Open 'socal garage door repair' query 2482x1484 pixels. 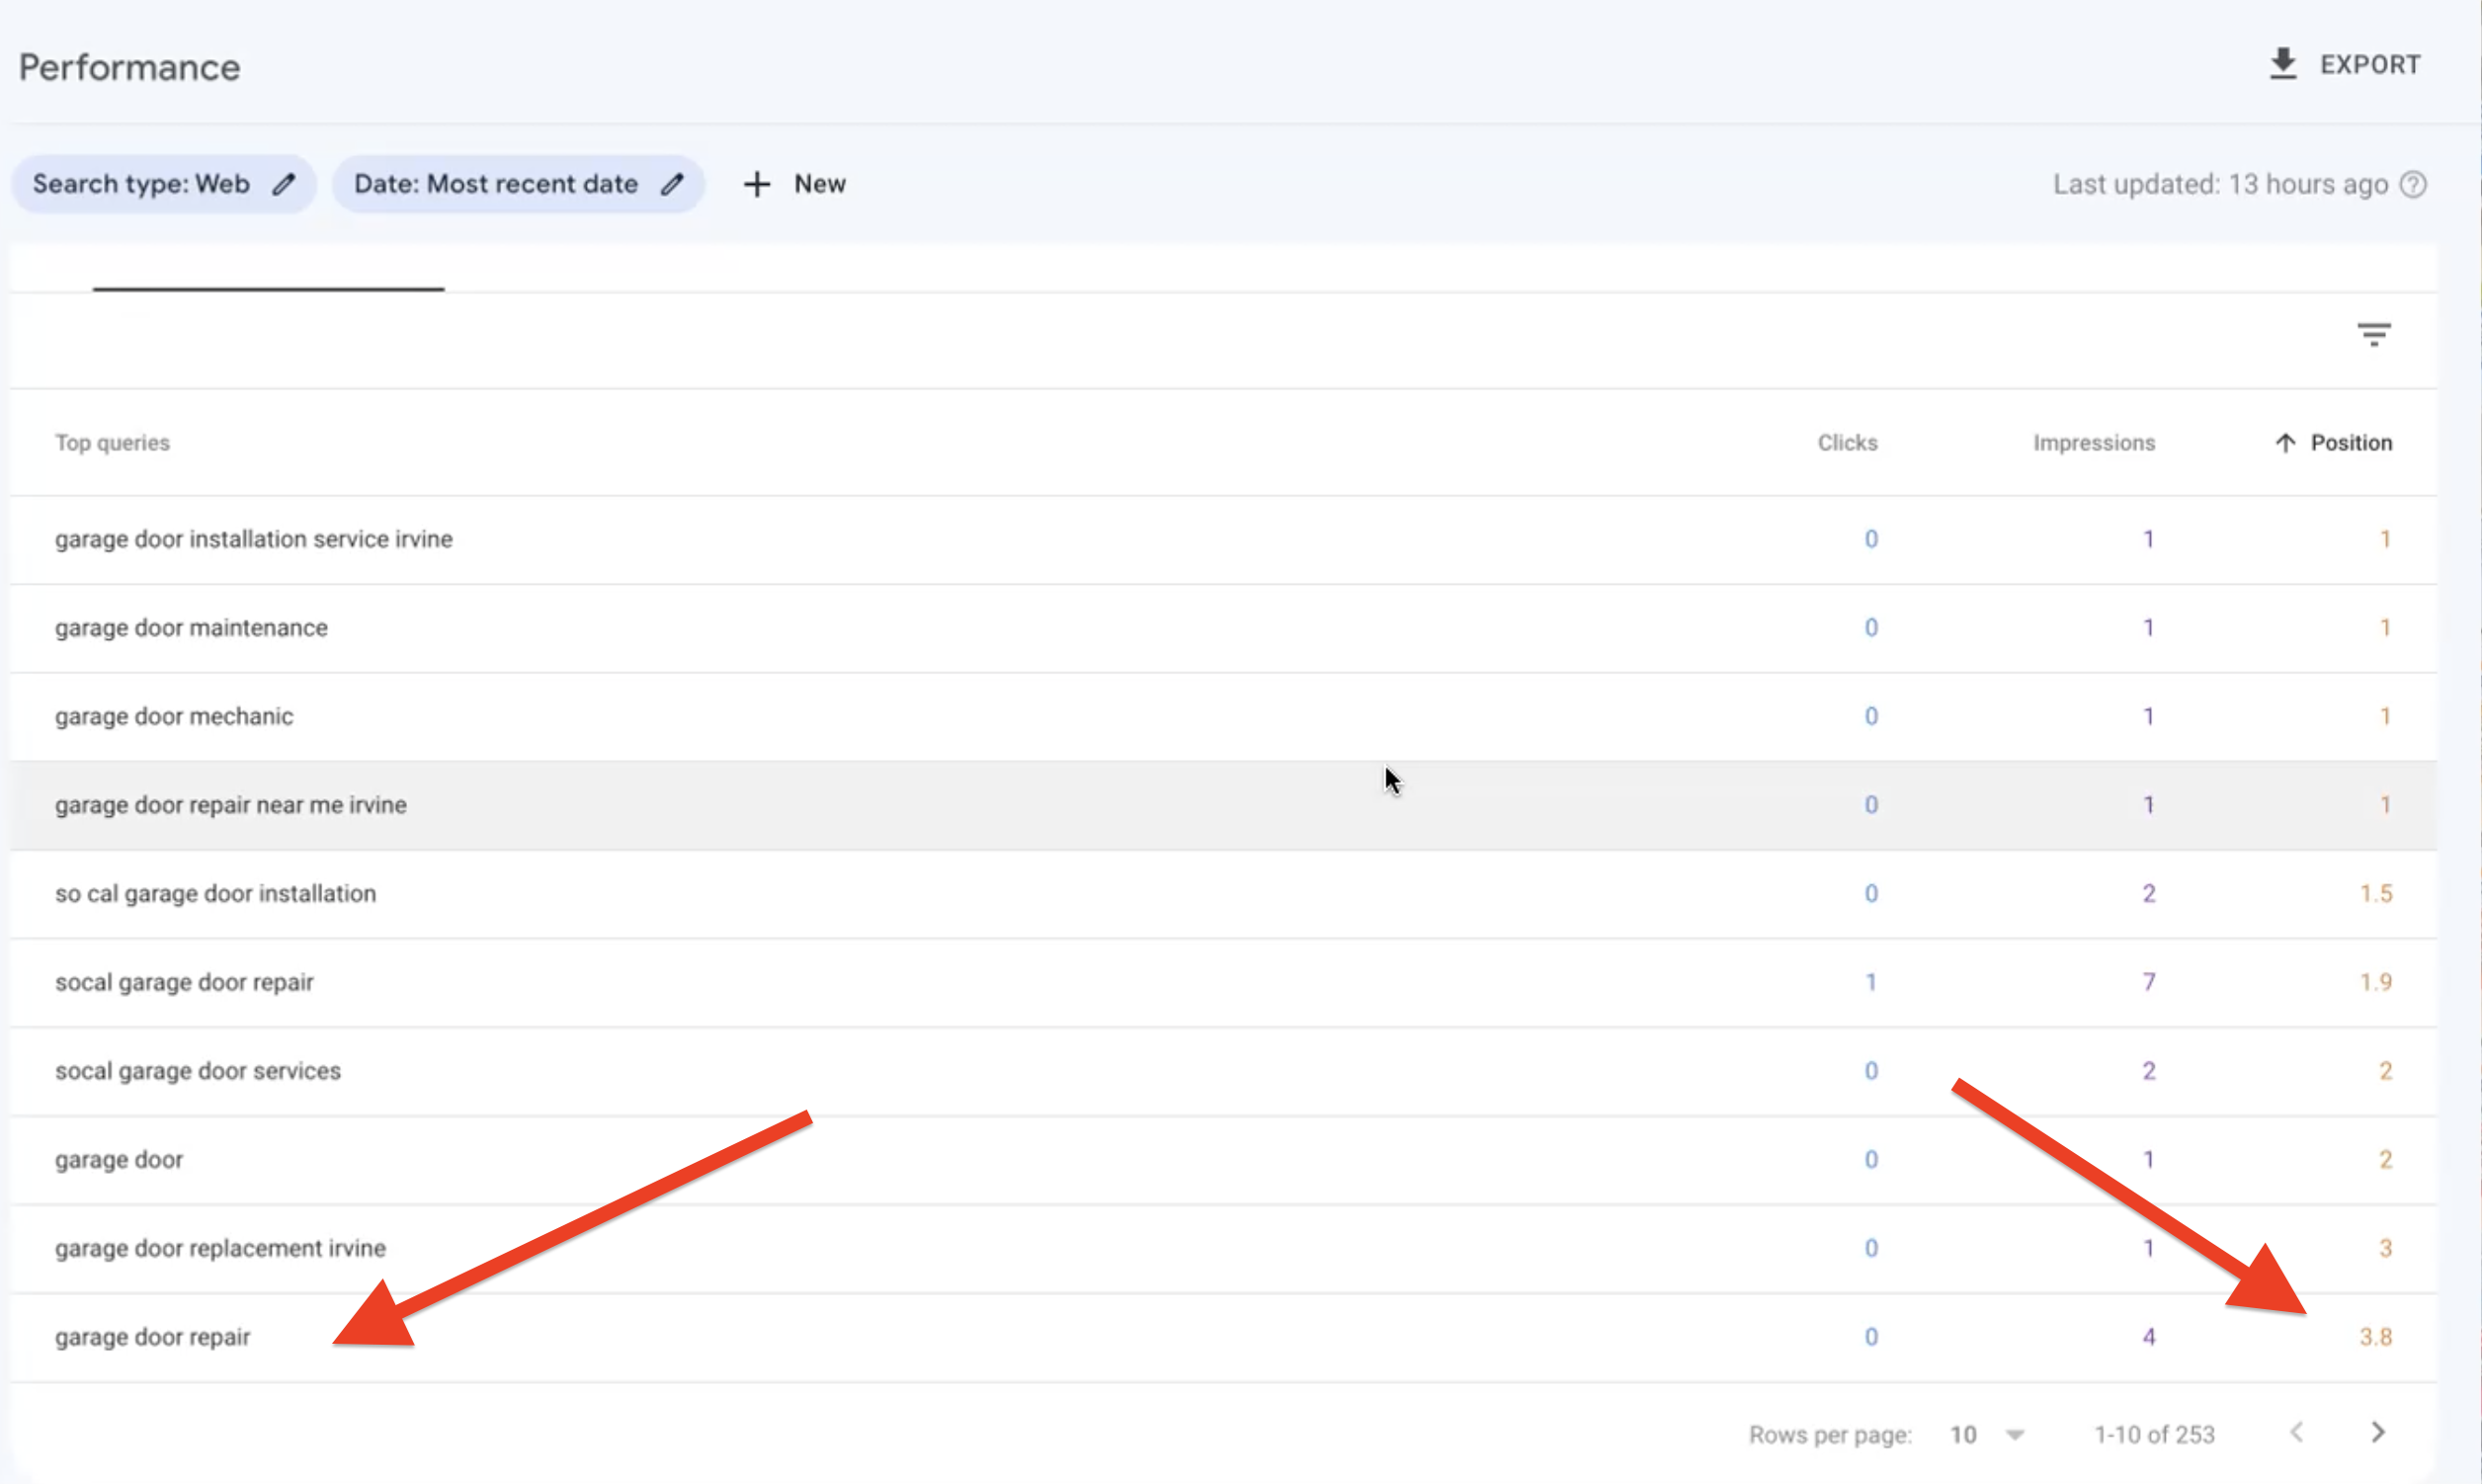click(x=184, y=982)
